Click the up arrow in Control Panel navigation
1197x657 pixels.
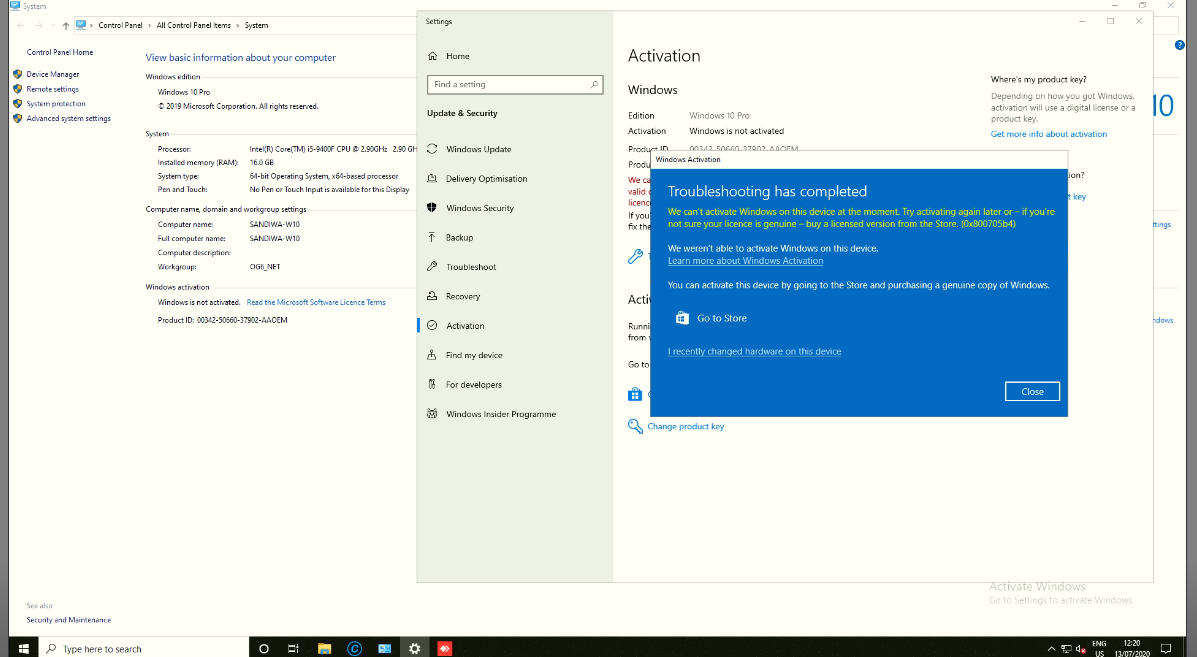(x=66, y=25)
